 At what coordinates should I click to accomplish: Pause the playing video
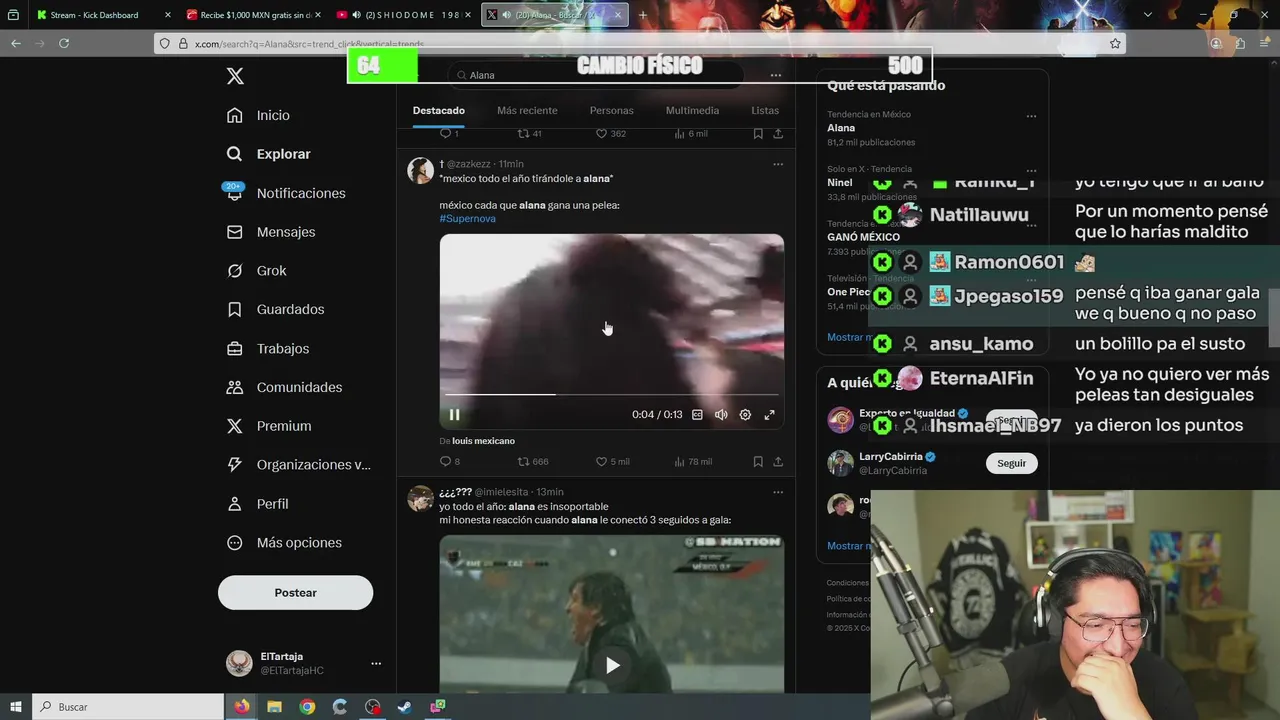pos(454,415)
